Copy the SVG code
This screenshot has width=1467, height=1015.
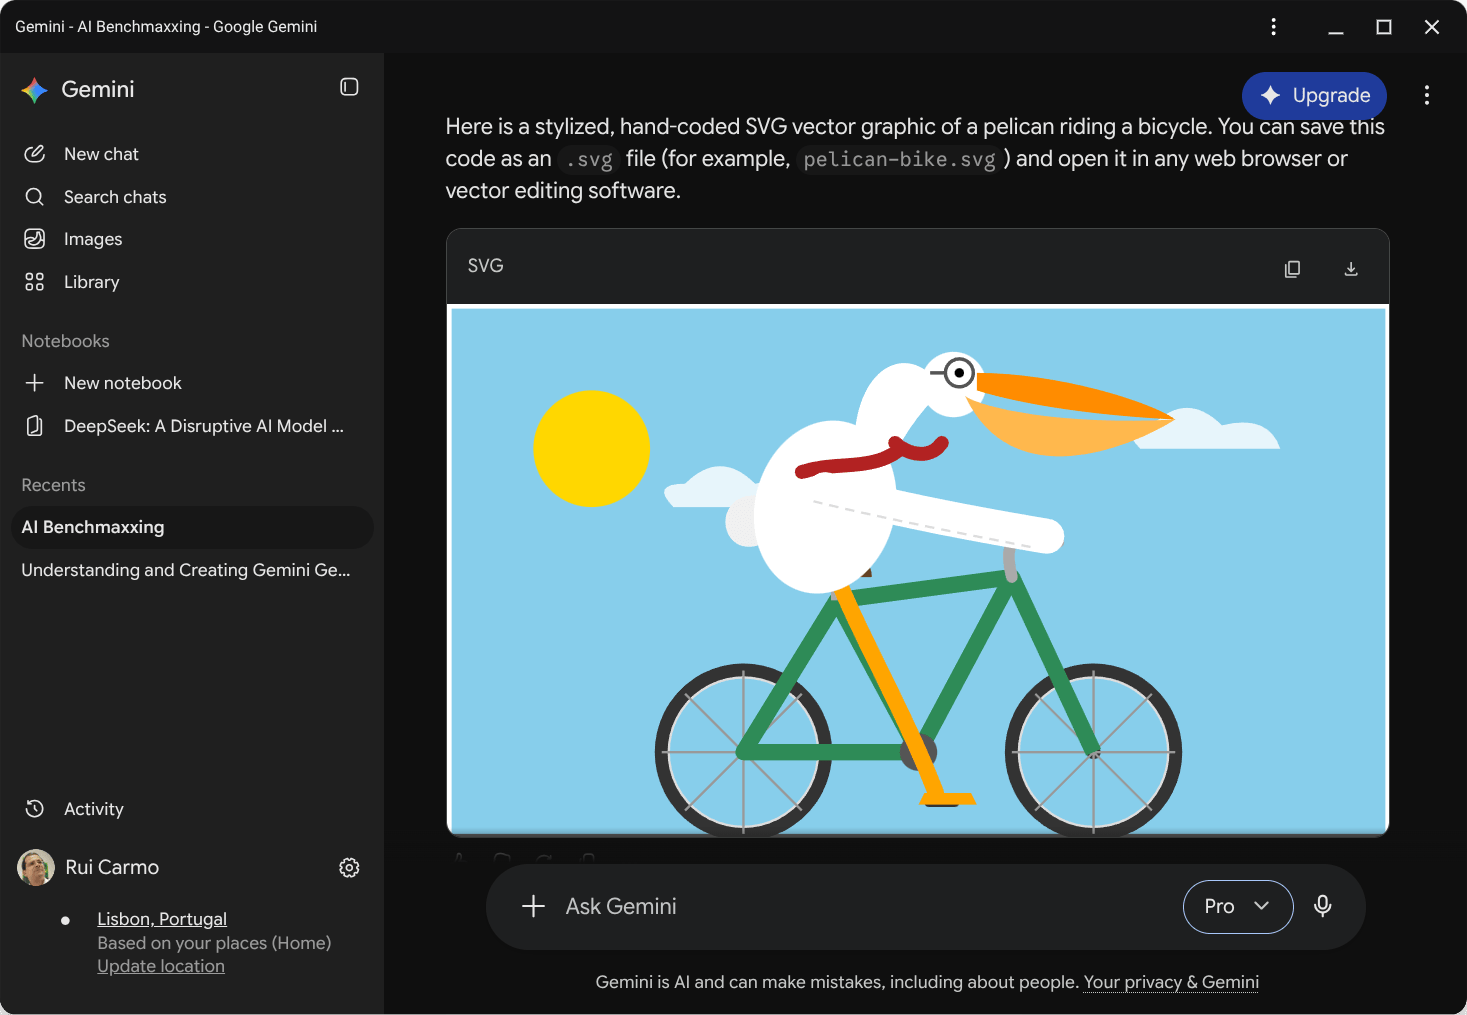click(x=1292, y=269)
